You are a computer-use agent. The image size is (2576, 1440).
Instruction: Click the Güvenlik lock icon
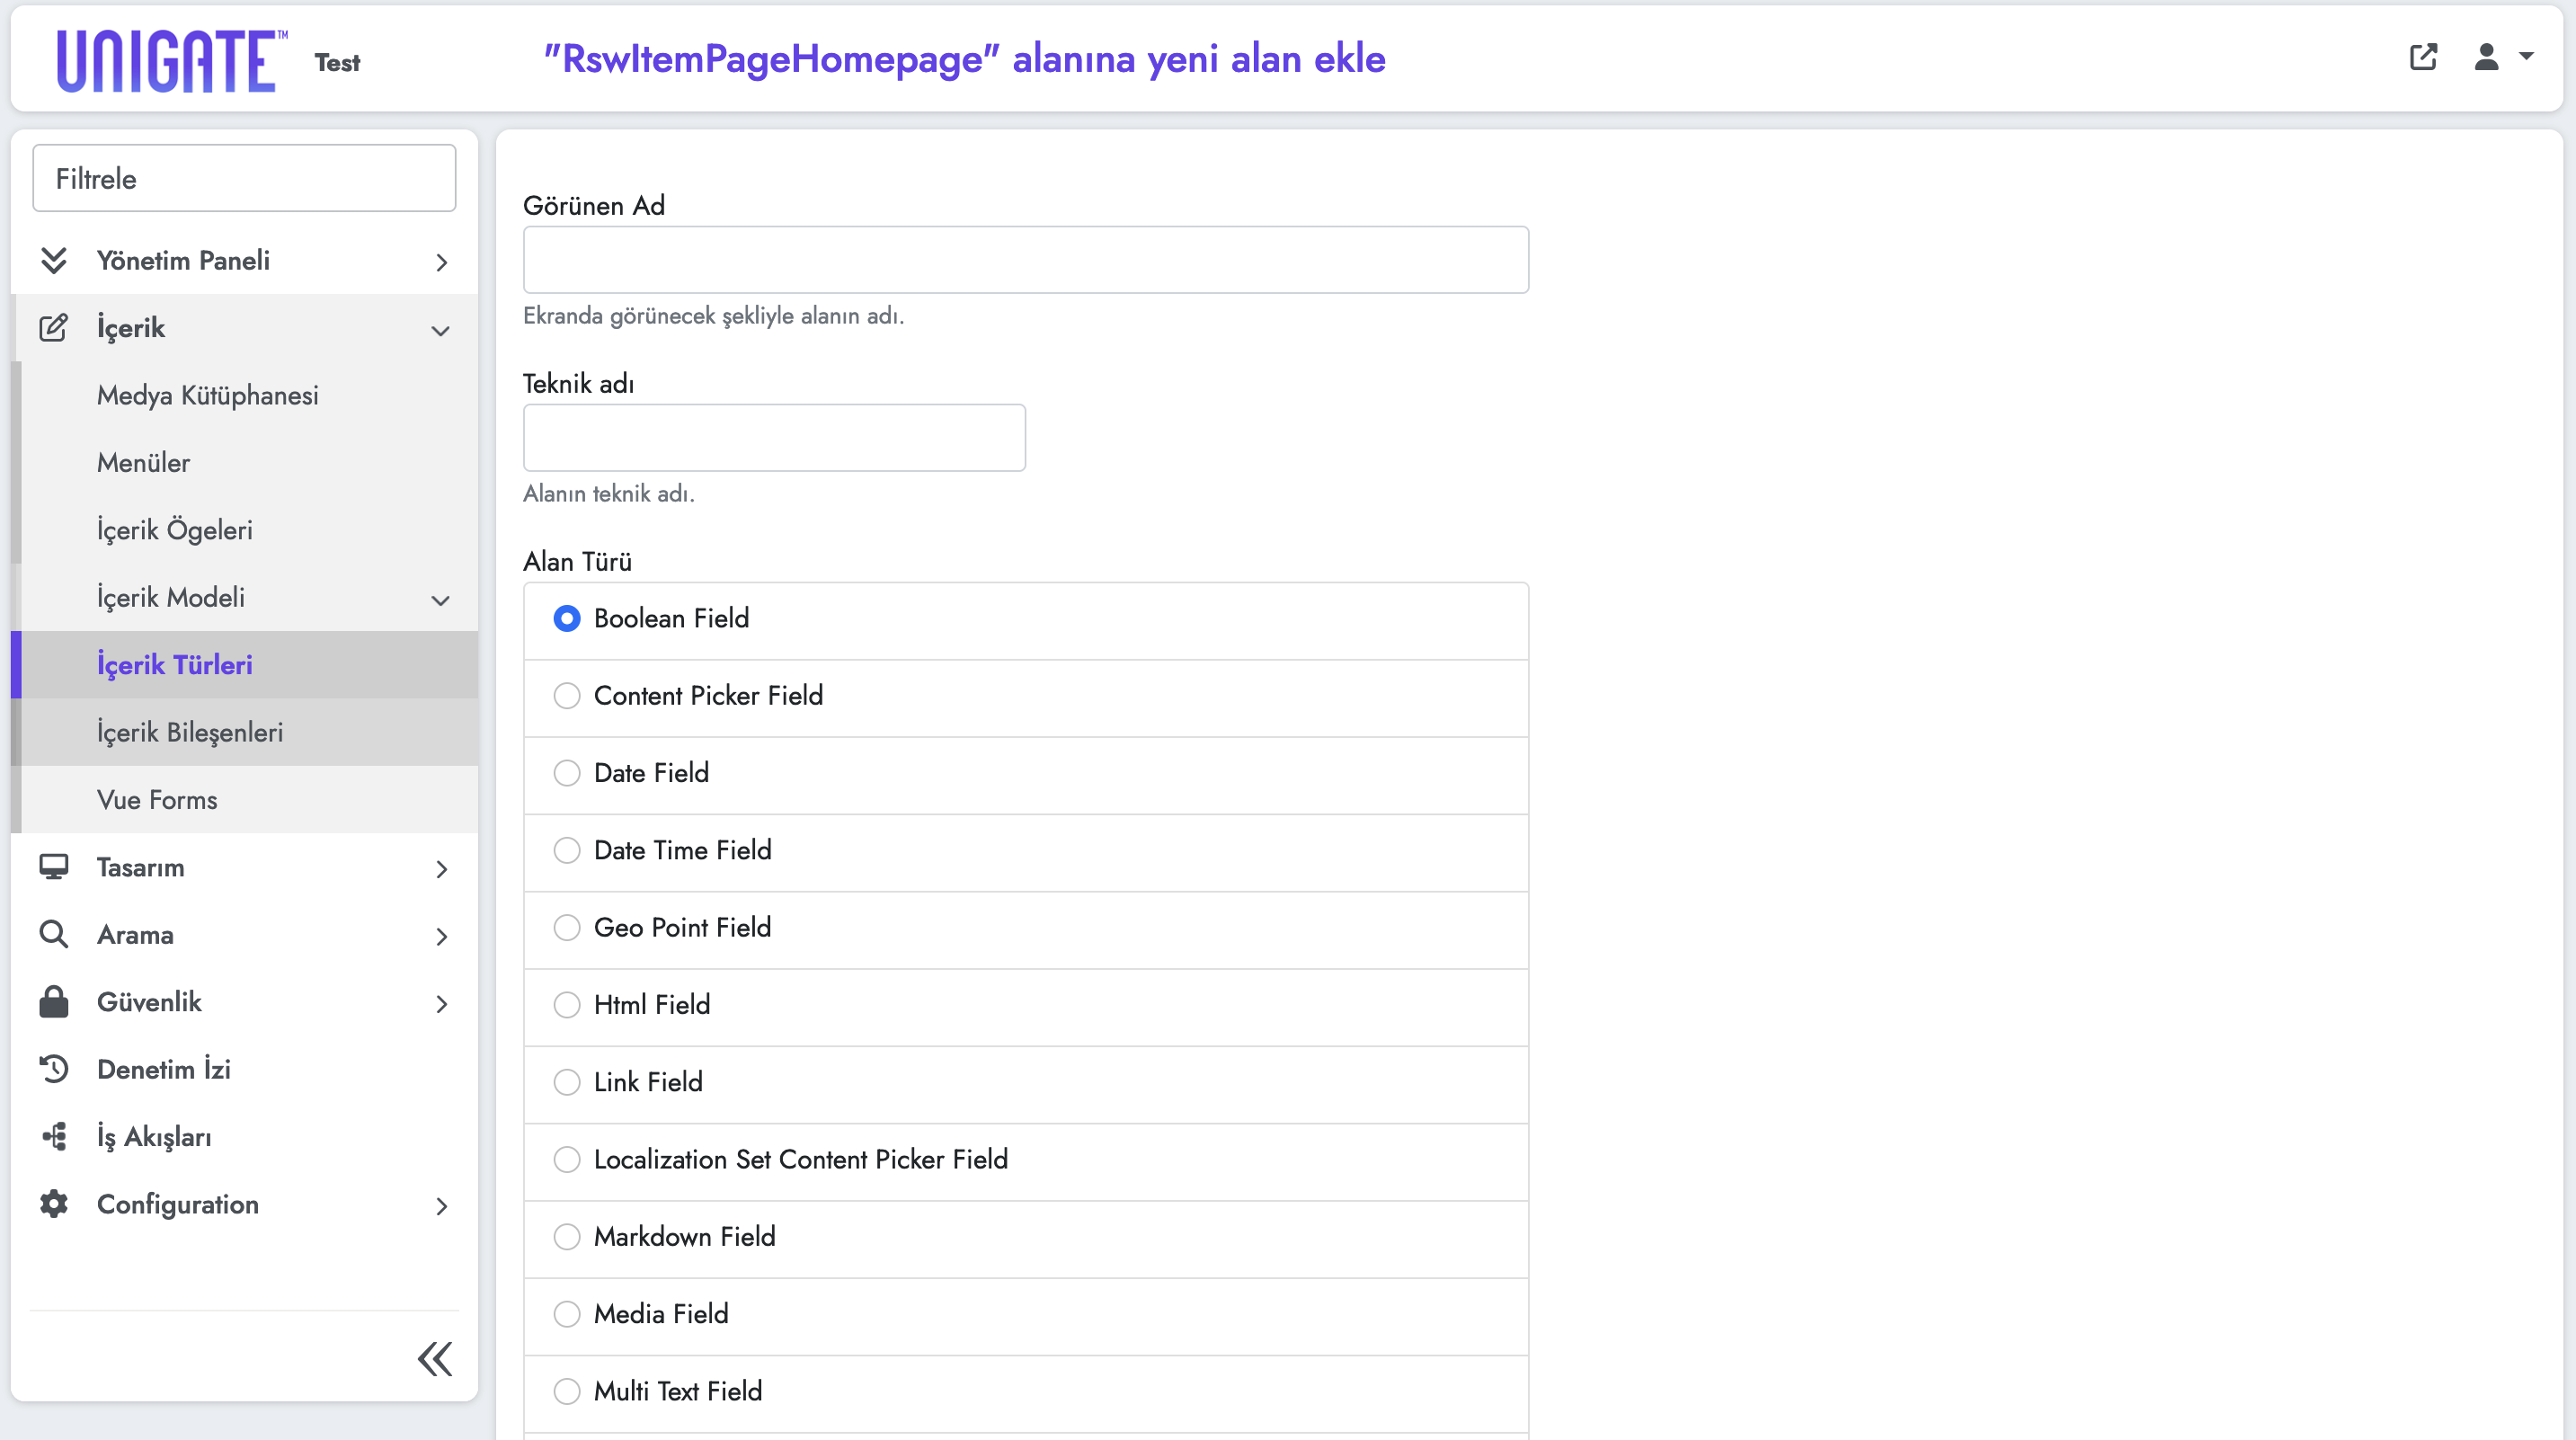(x=54, y=1002)
